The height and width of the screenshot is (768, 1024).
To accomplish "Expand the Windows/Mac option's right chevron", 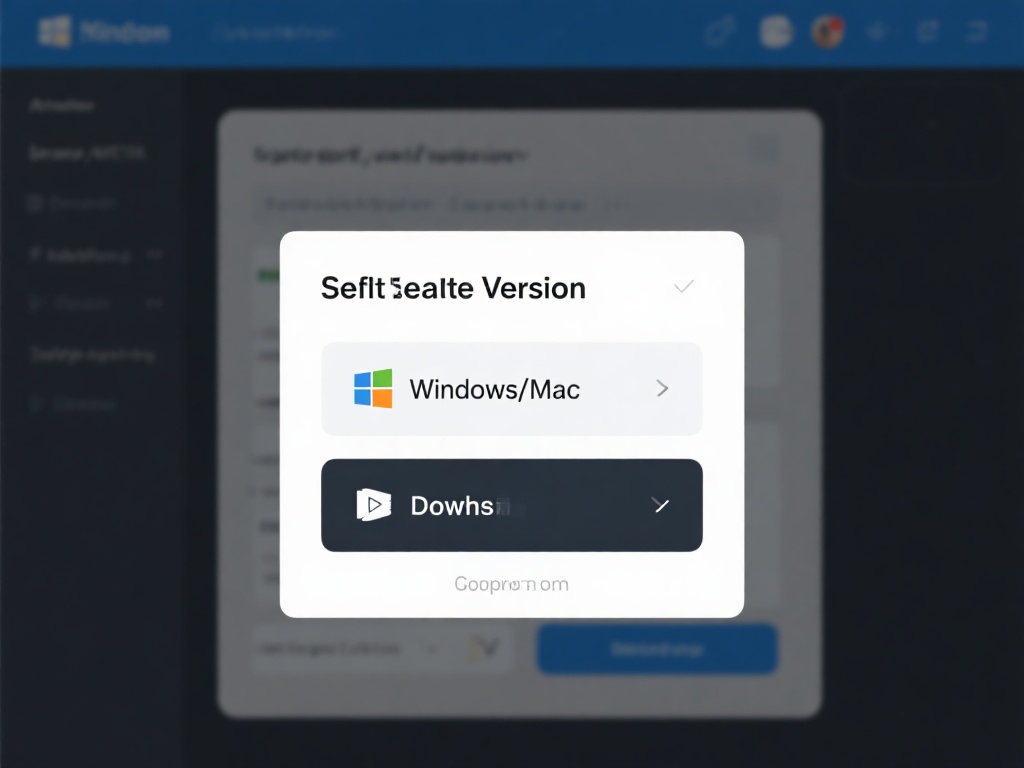I will 662,388.
